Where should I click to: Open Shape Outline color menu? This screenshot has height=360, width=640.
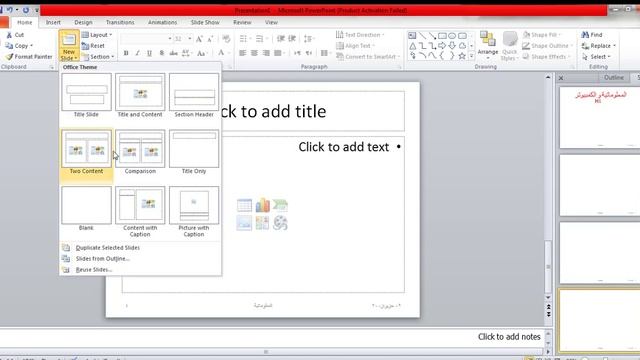(548, 46)
